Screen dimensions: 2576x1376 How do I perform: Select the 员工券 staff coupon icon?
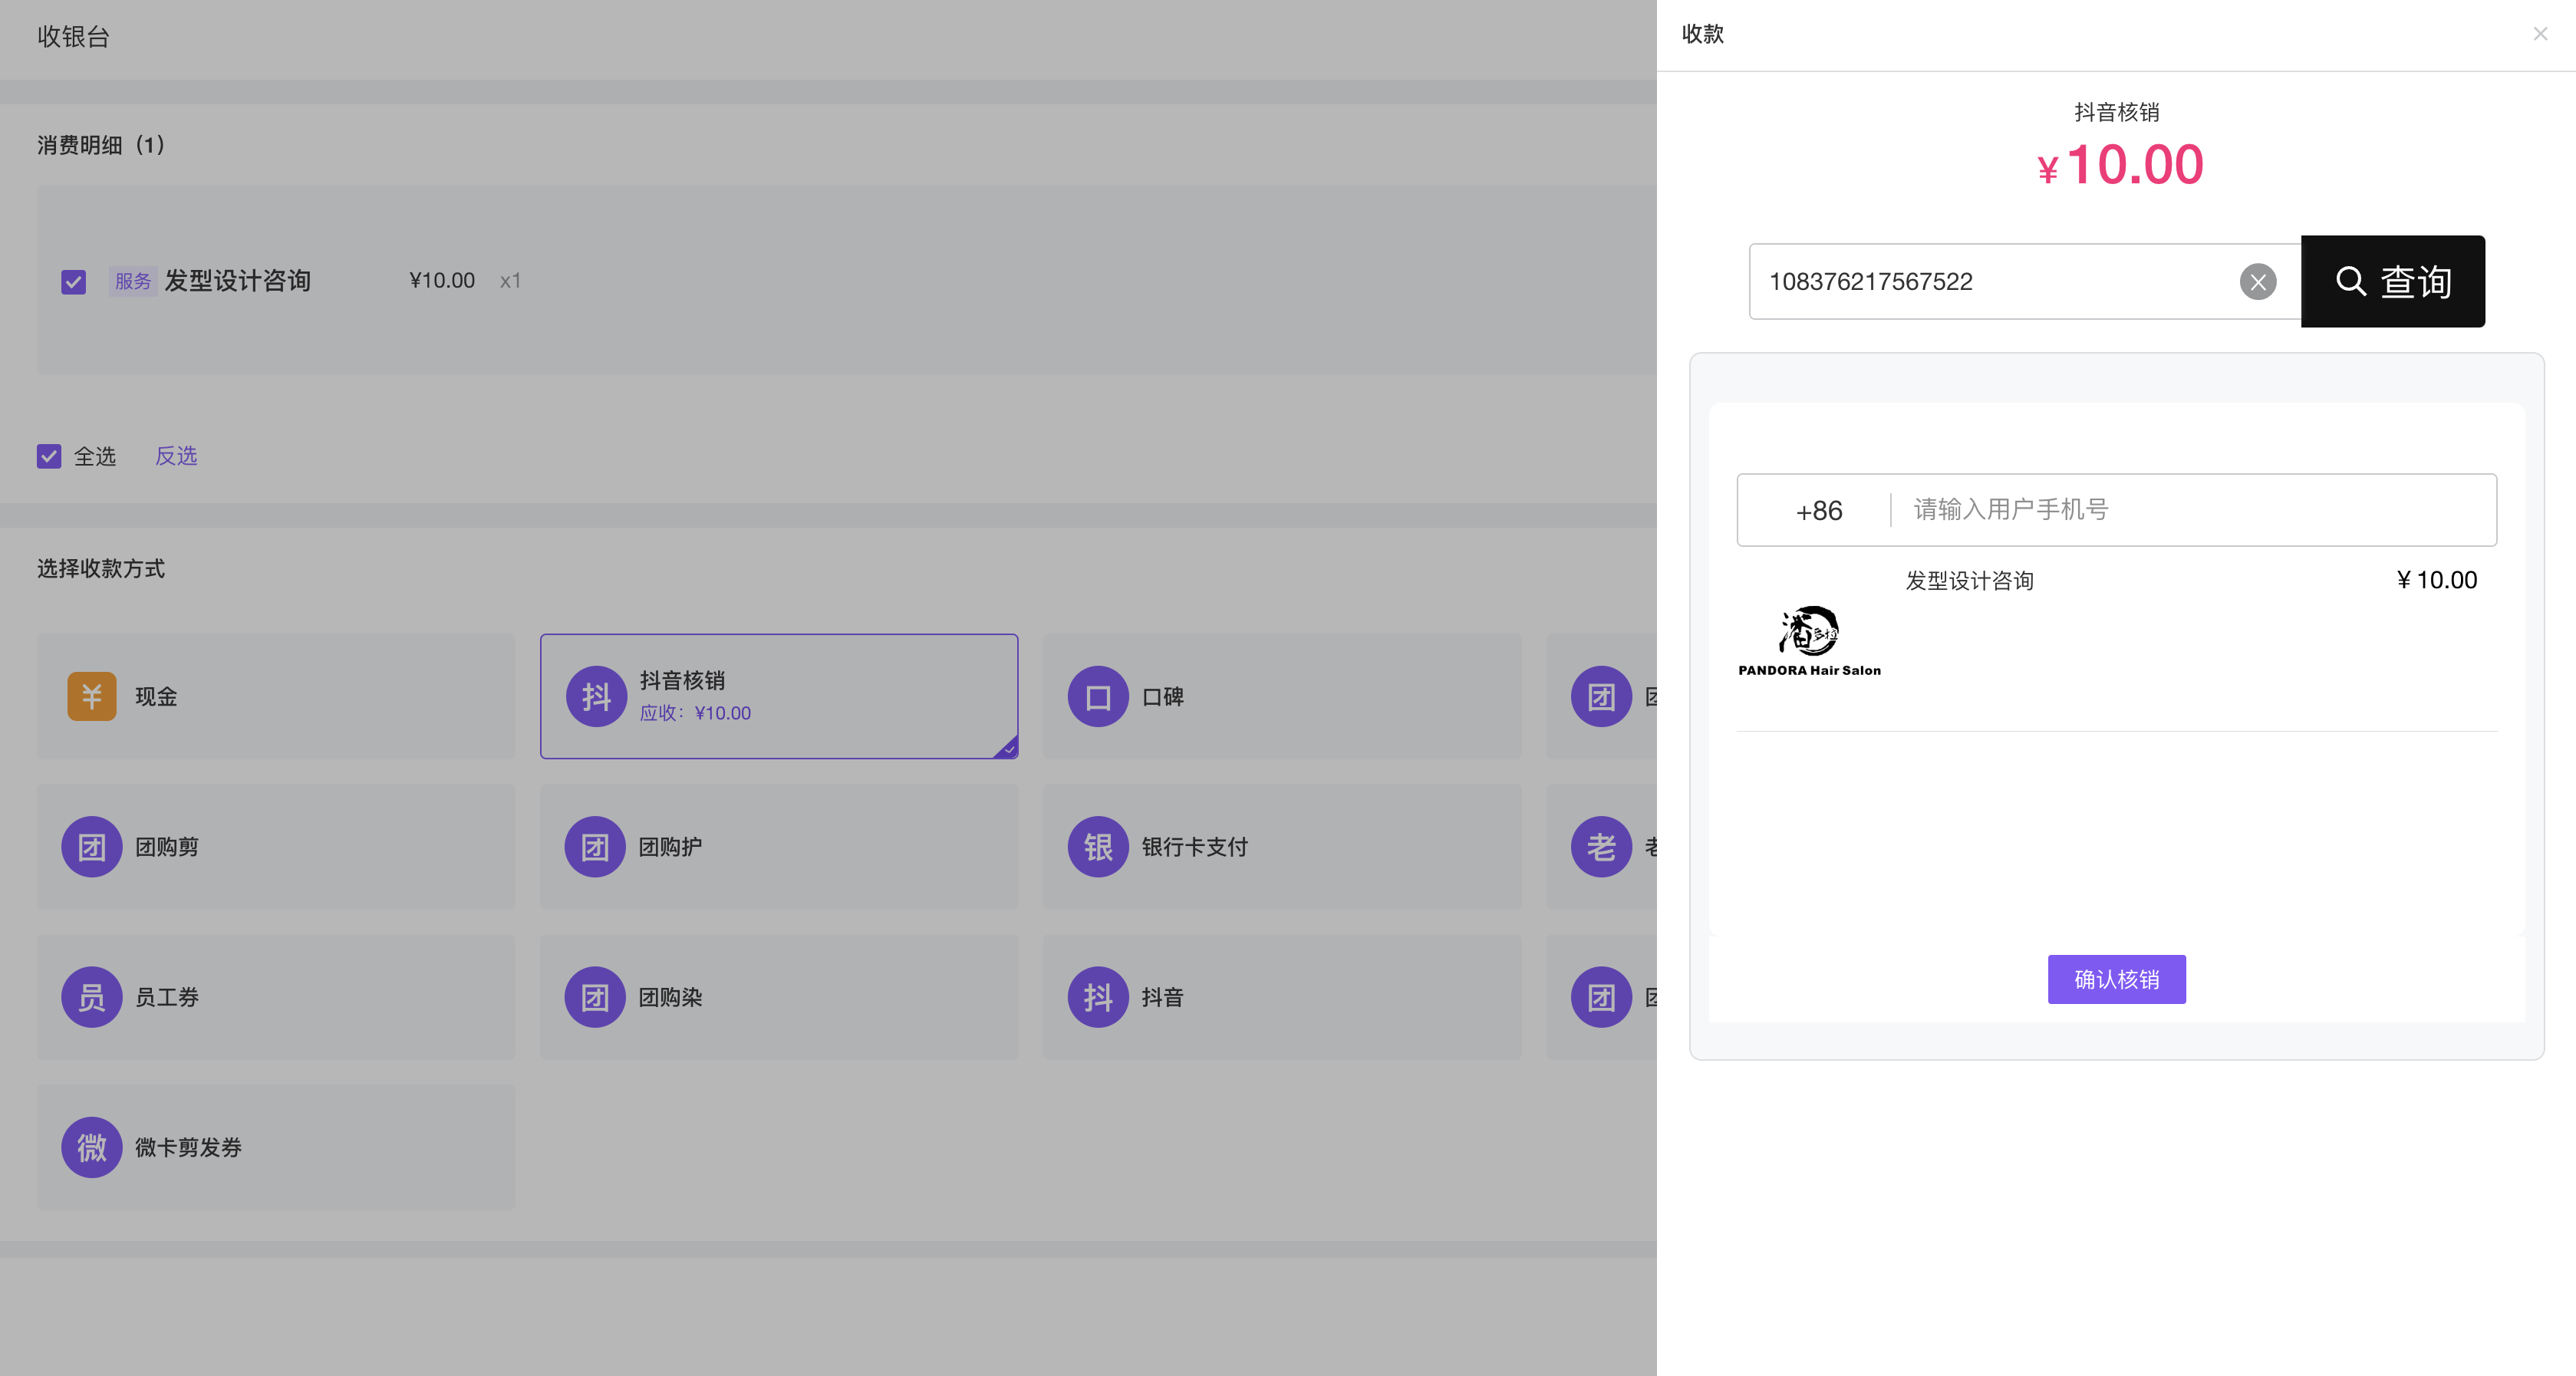[92, 997]
